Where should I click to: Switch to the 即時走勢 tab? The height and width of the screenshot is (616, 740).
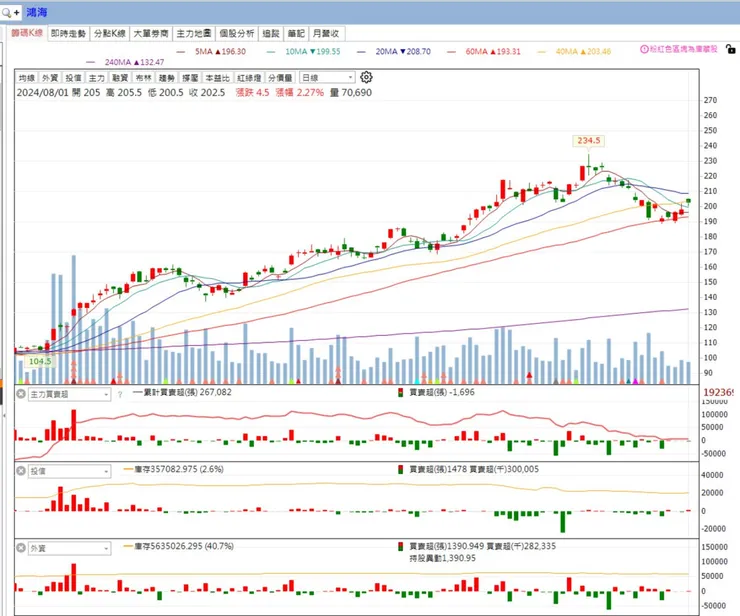tap(68, 34)
